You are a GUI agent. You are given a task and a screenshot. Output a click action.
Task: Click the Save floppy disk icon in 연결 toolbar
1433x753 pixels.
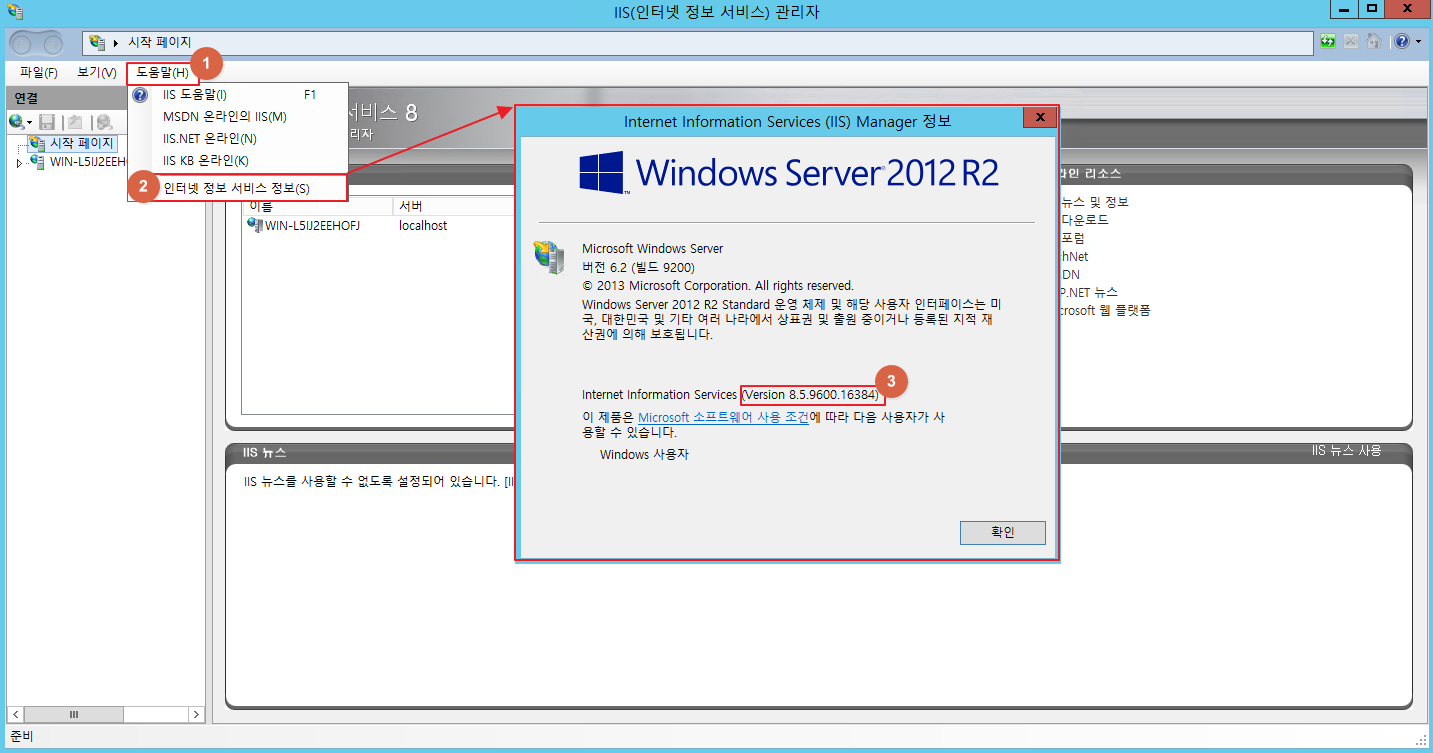47,121
